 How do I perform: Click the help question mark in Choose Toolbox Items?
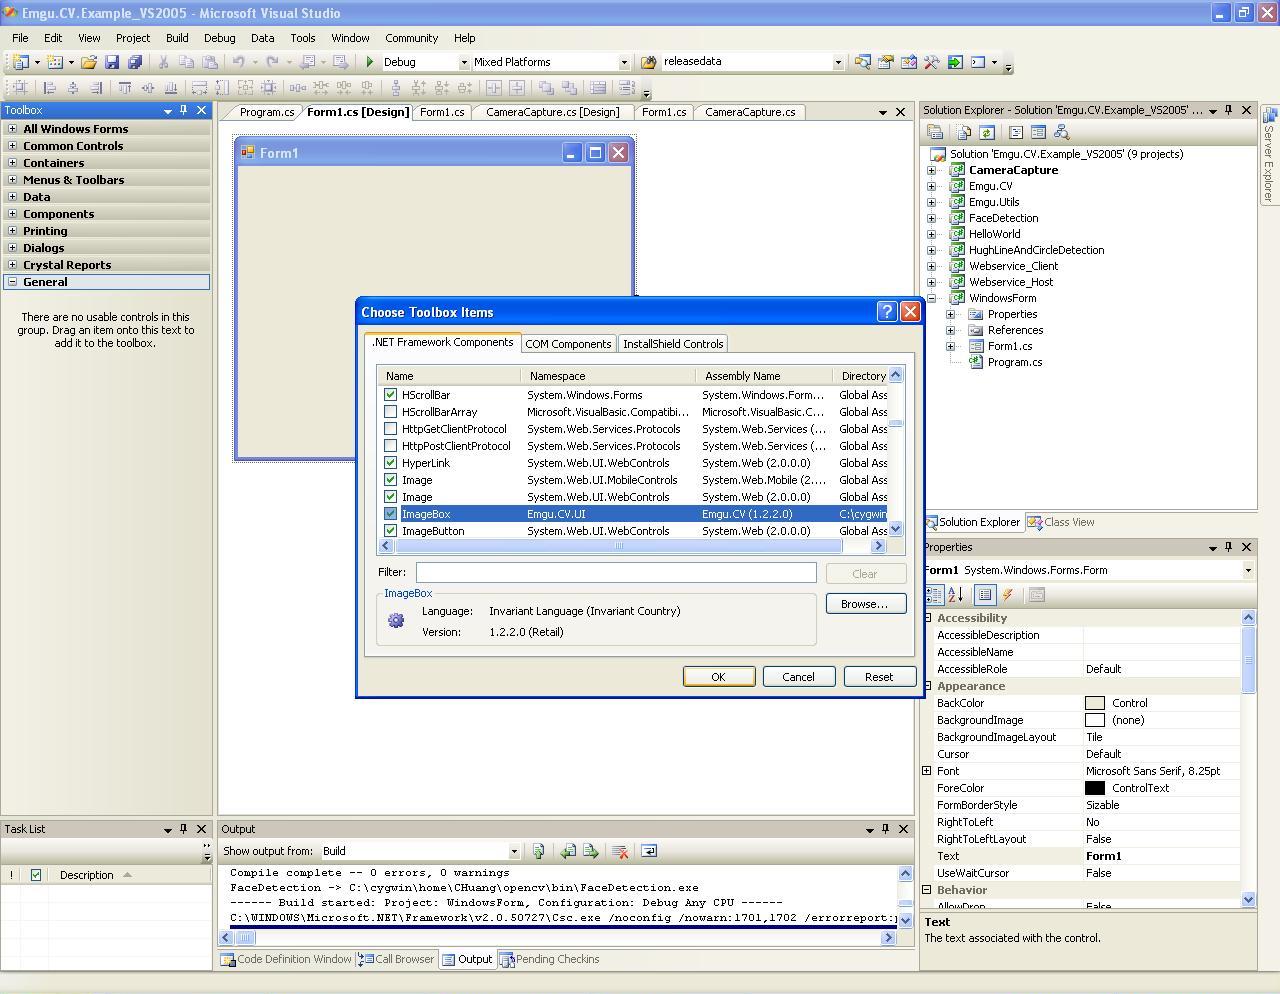(886, 312)
